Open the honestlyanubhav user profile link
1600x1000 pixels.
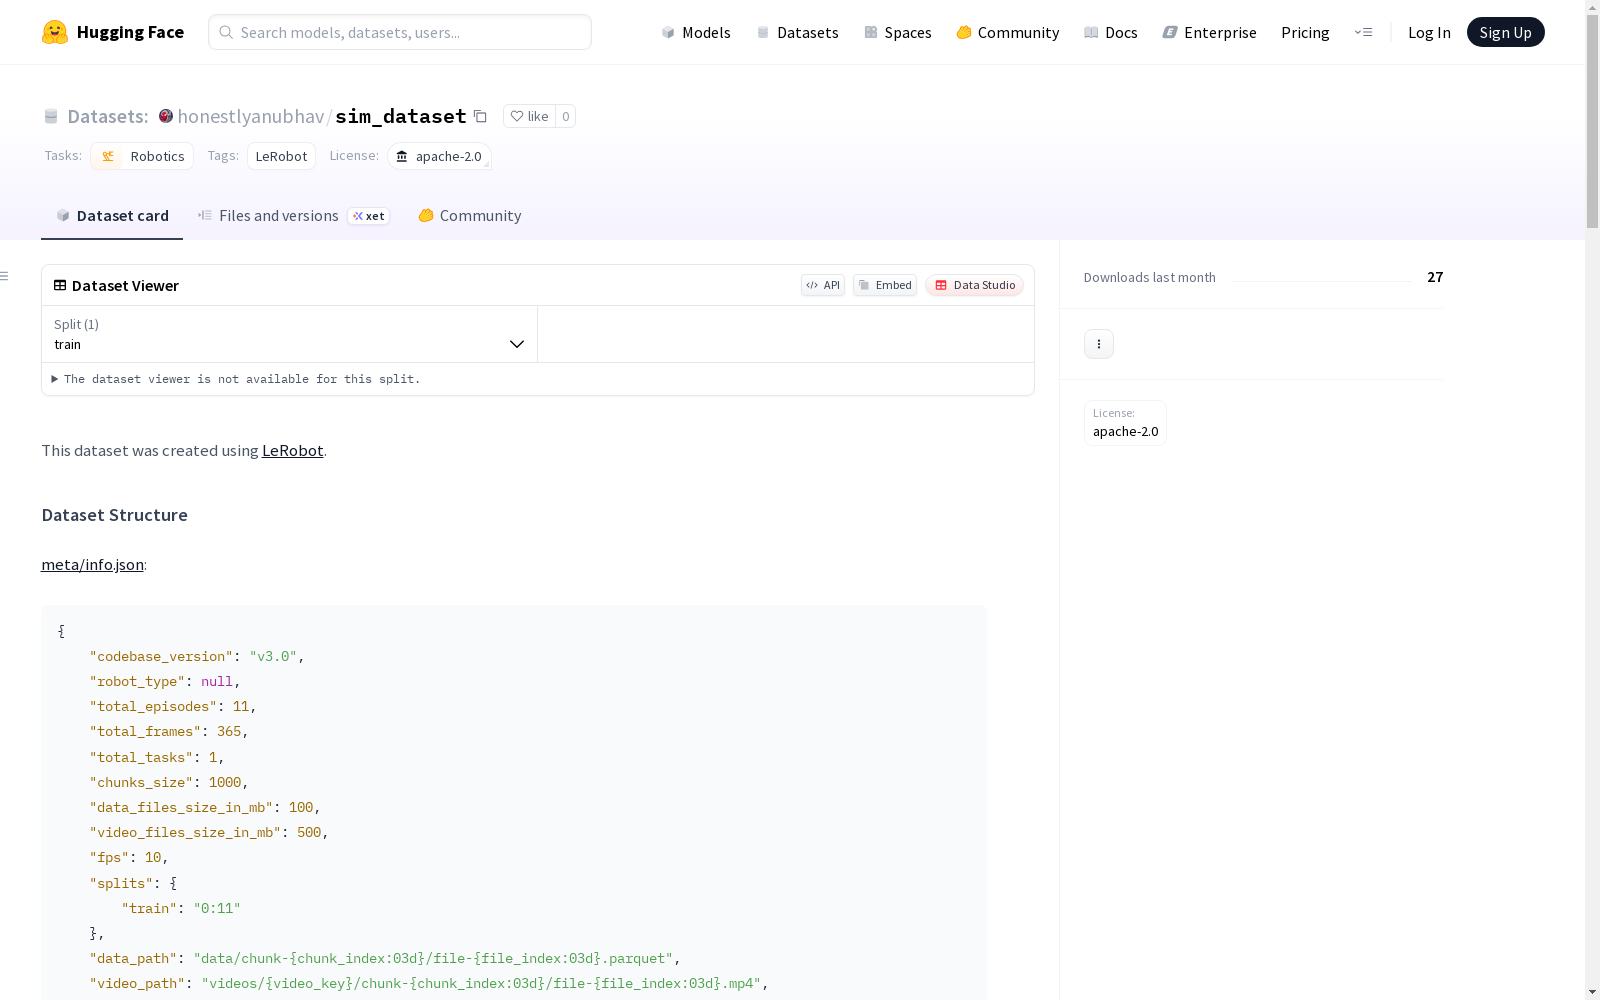point(251,116)
